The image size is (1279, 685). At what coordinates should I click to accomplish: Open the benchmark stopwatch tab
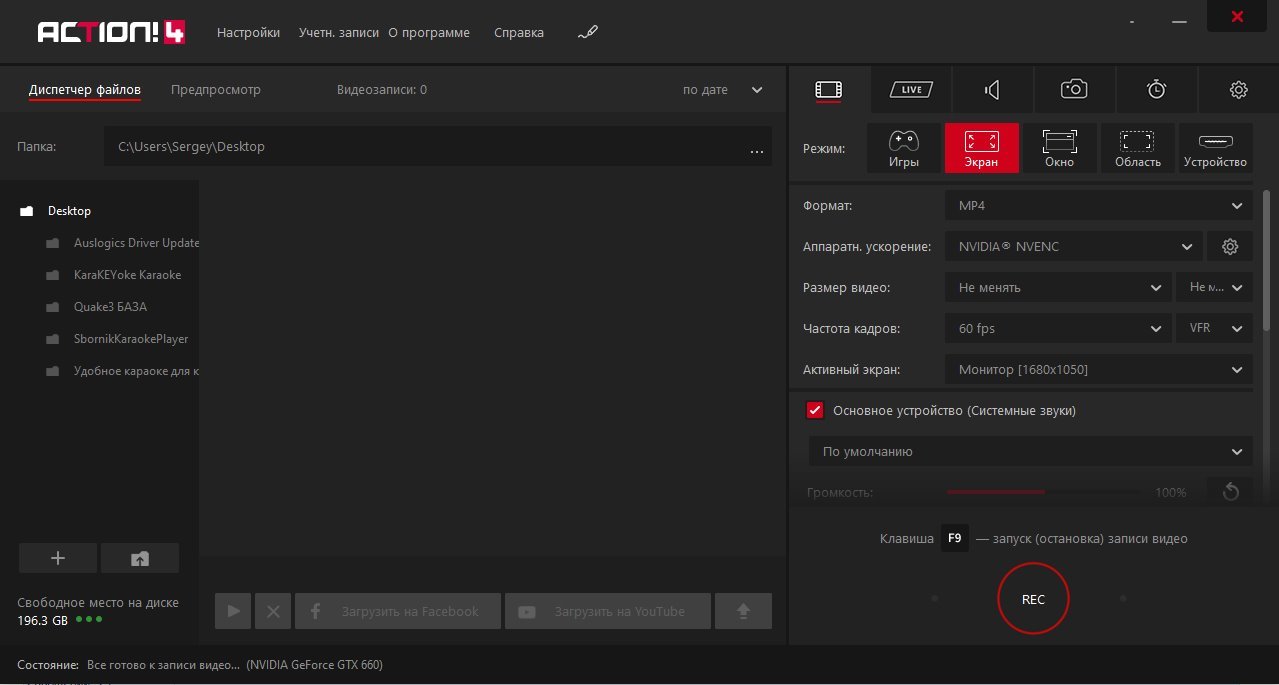coord(1156,90)
